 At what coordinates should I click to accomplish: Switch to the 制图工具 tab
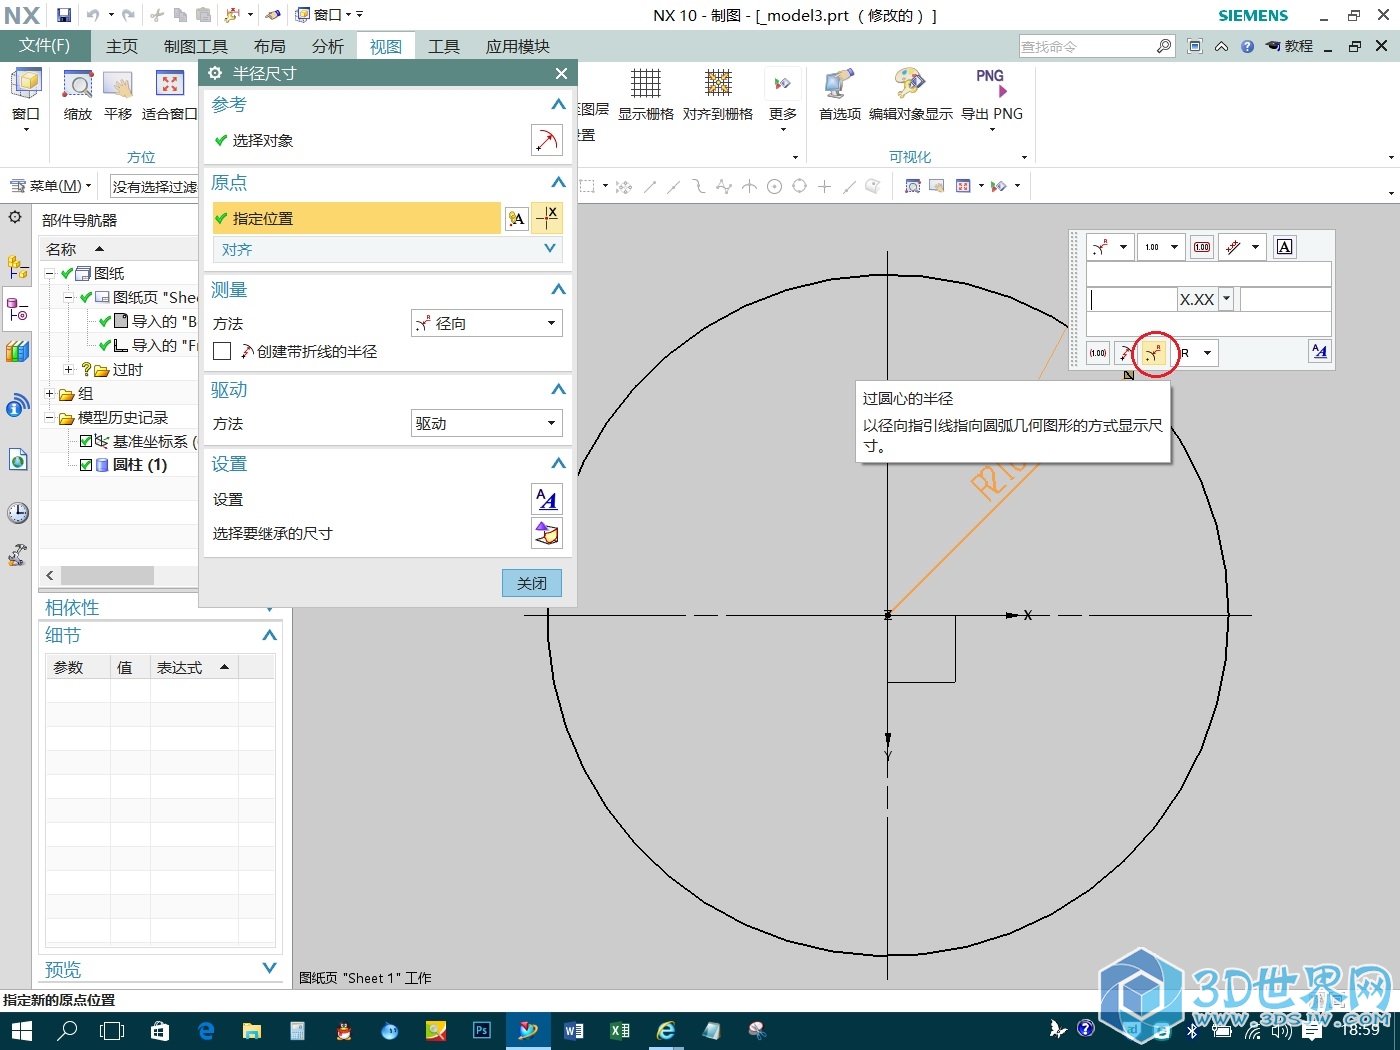click(196, 46)
